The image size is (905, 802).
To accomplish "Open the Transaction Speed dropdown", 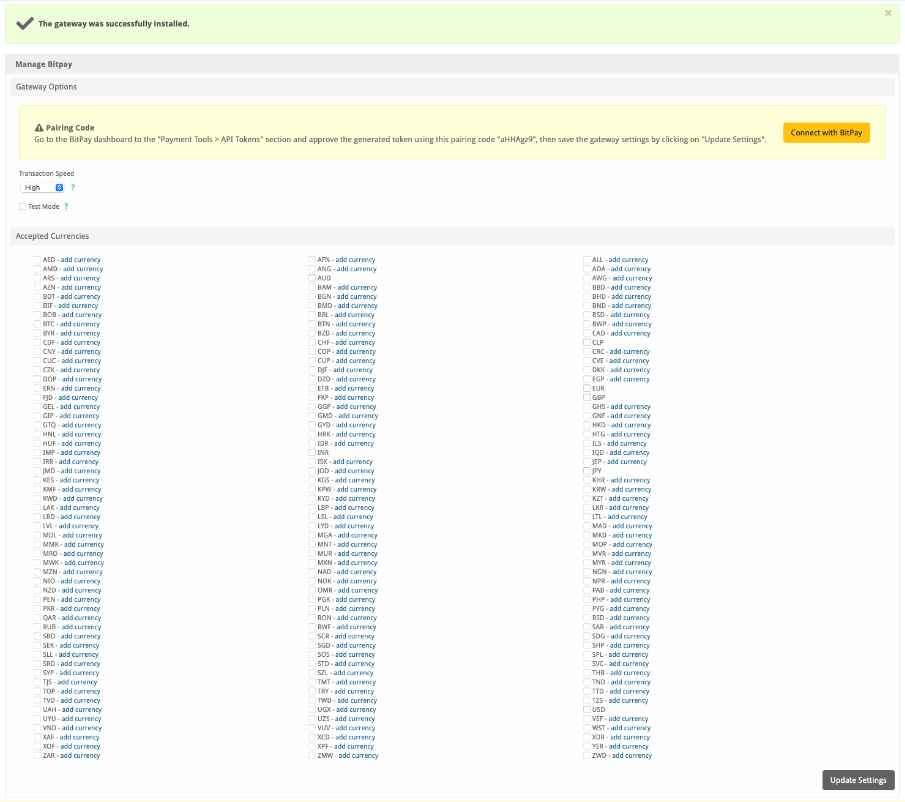I will tap(44, 187).
